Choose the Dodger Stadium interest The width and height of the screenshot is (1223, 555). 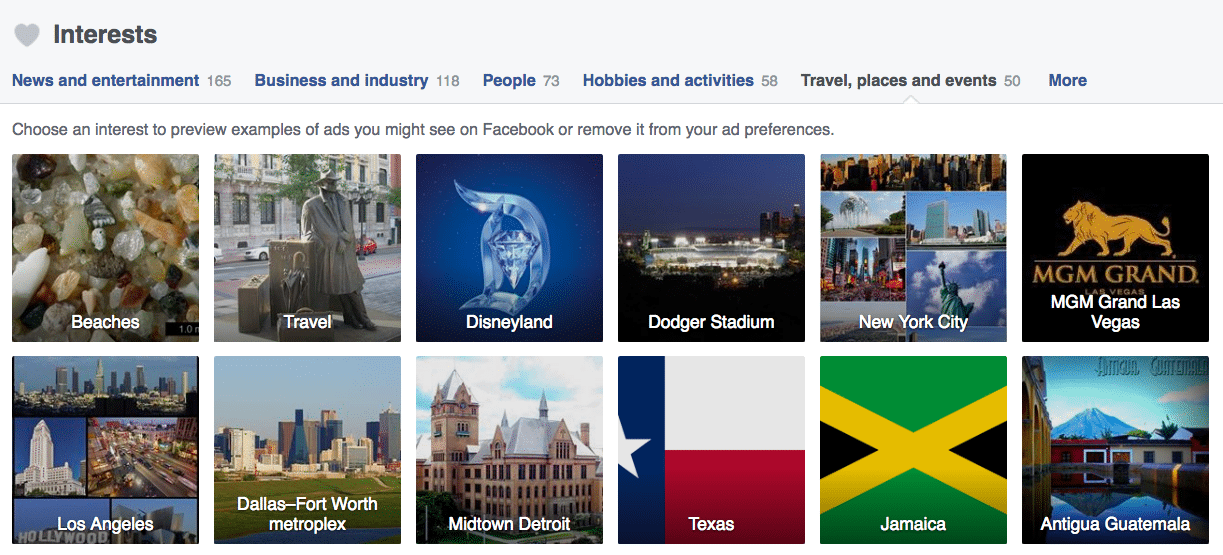coord(711,248)
